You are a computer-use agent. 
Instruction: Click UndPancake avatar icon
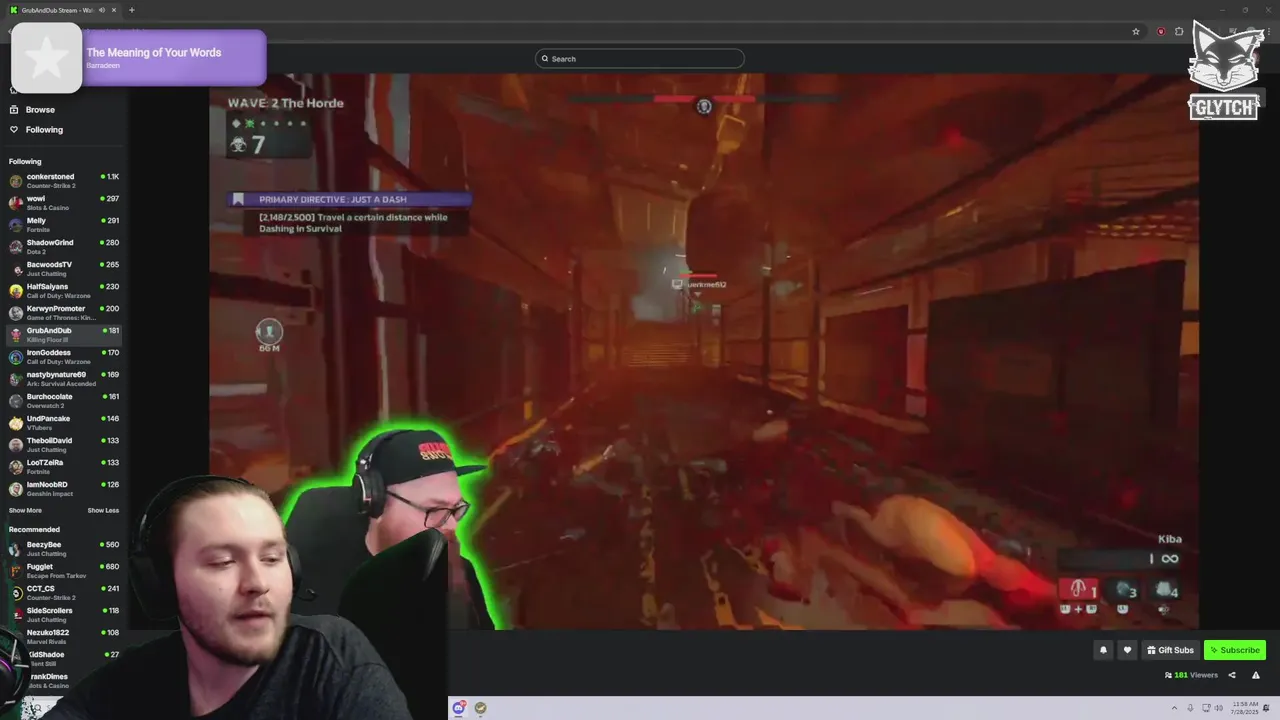pyautogui.click(x=16, y=423)
